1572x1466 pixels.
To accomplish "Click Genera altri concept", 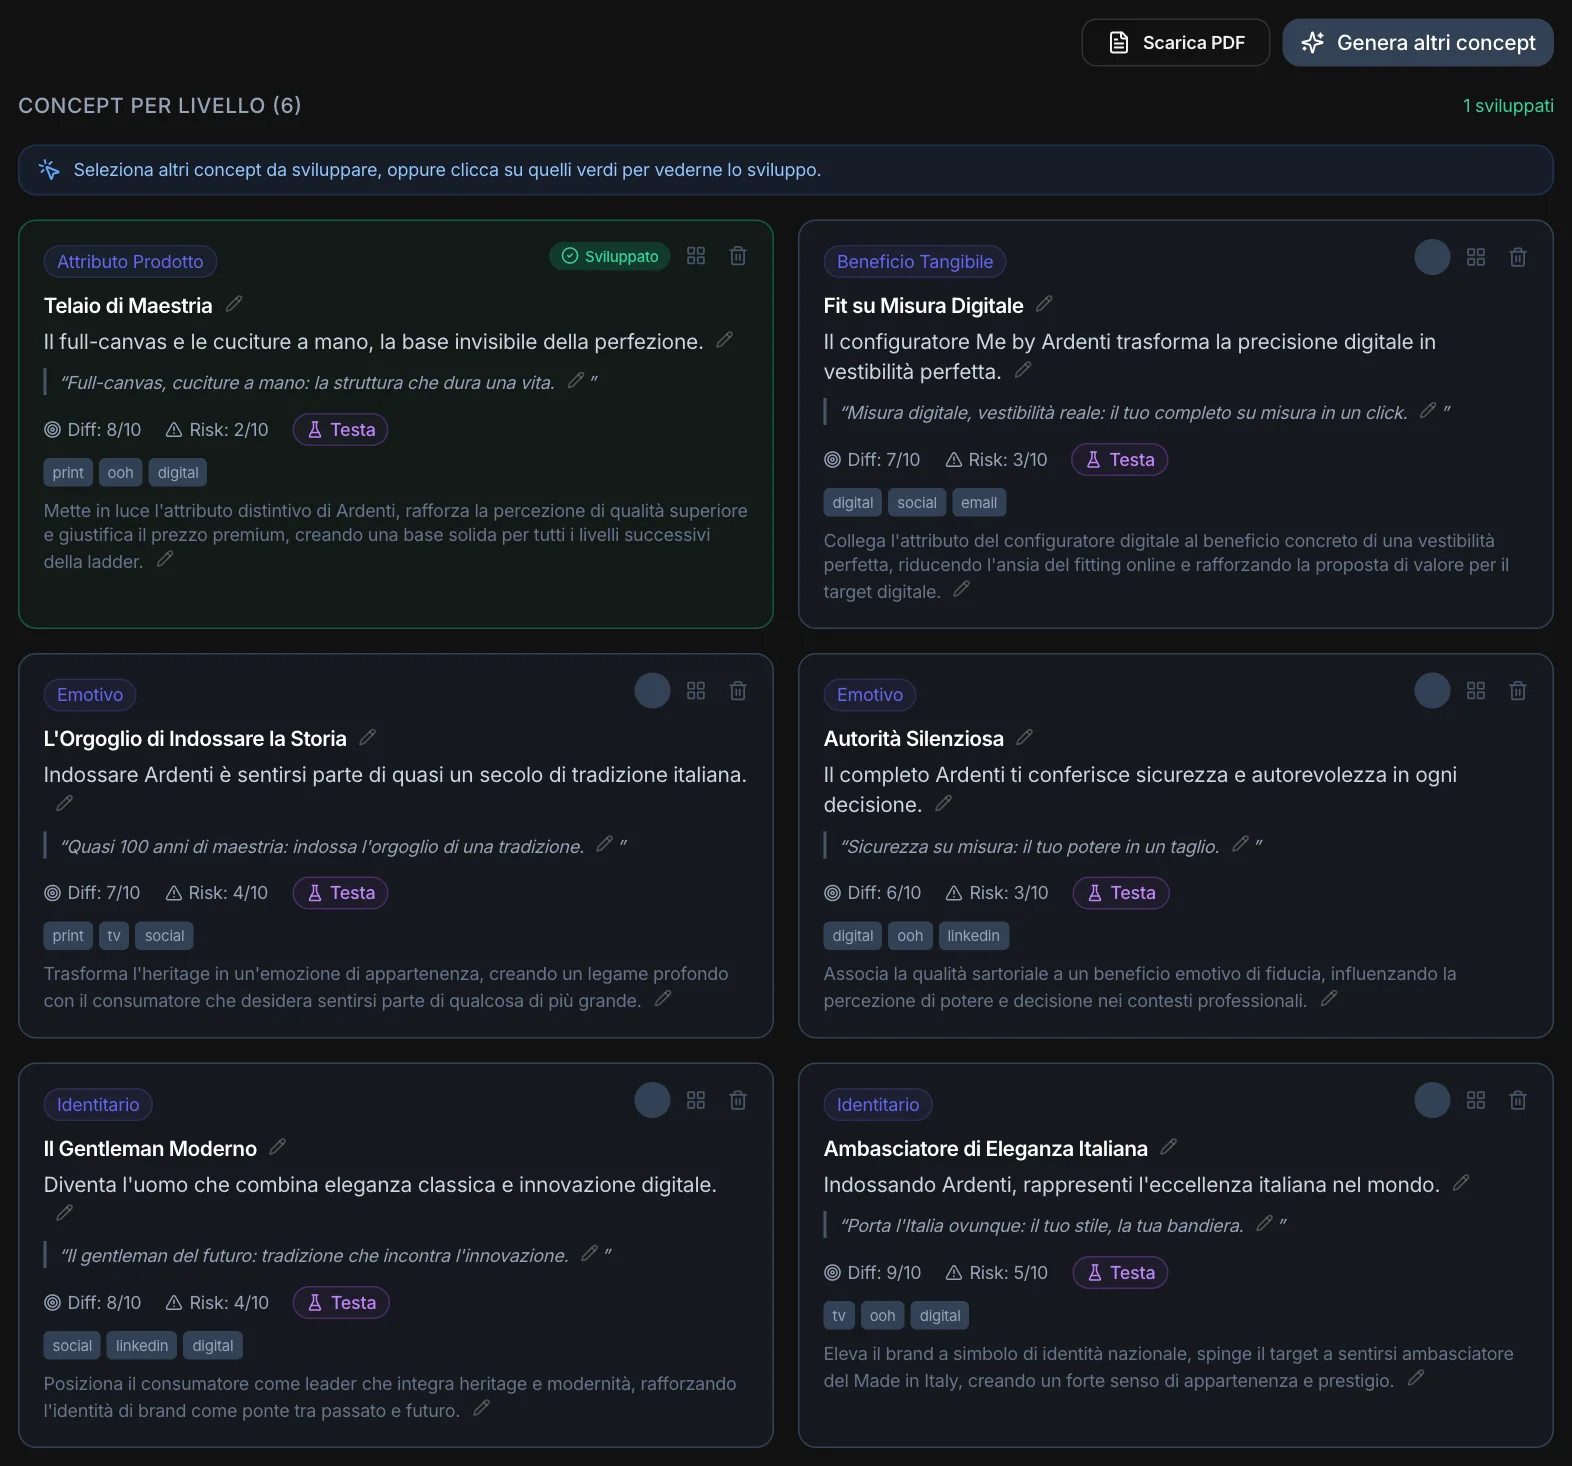I will [1418, 43].
